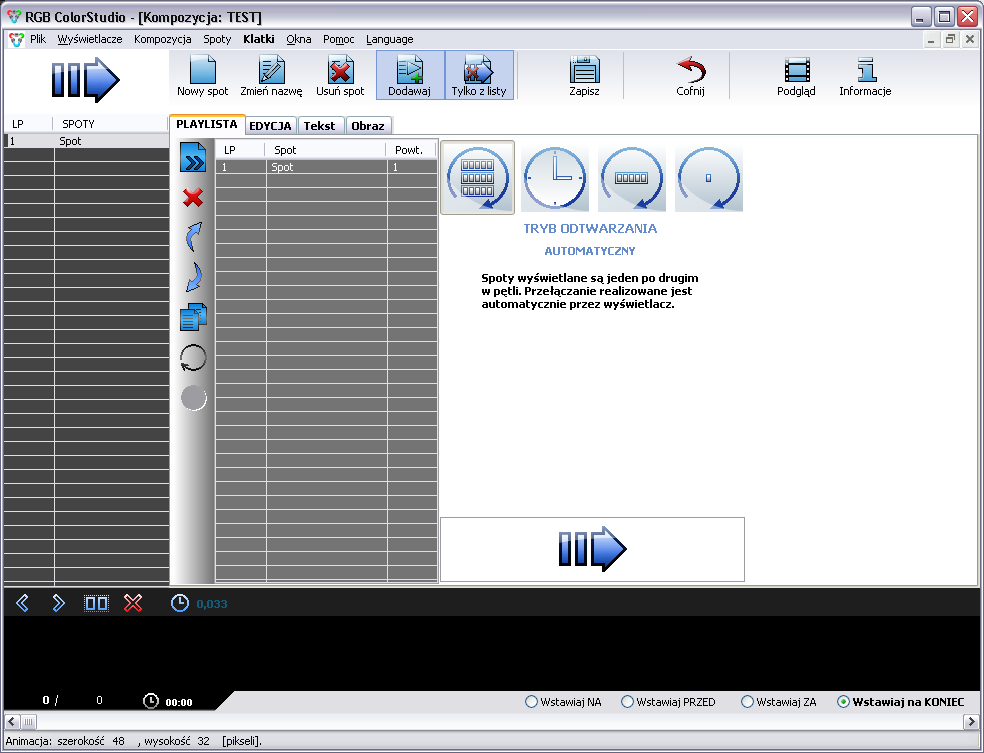Click the SPOTY column header

110,124
